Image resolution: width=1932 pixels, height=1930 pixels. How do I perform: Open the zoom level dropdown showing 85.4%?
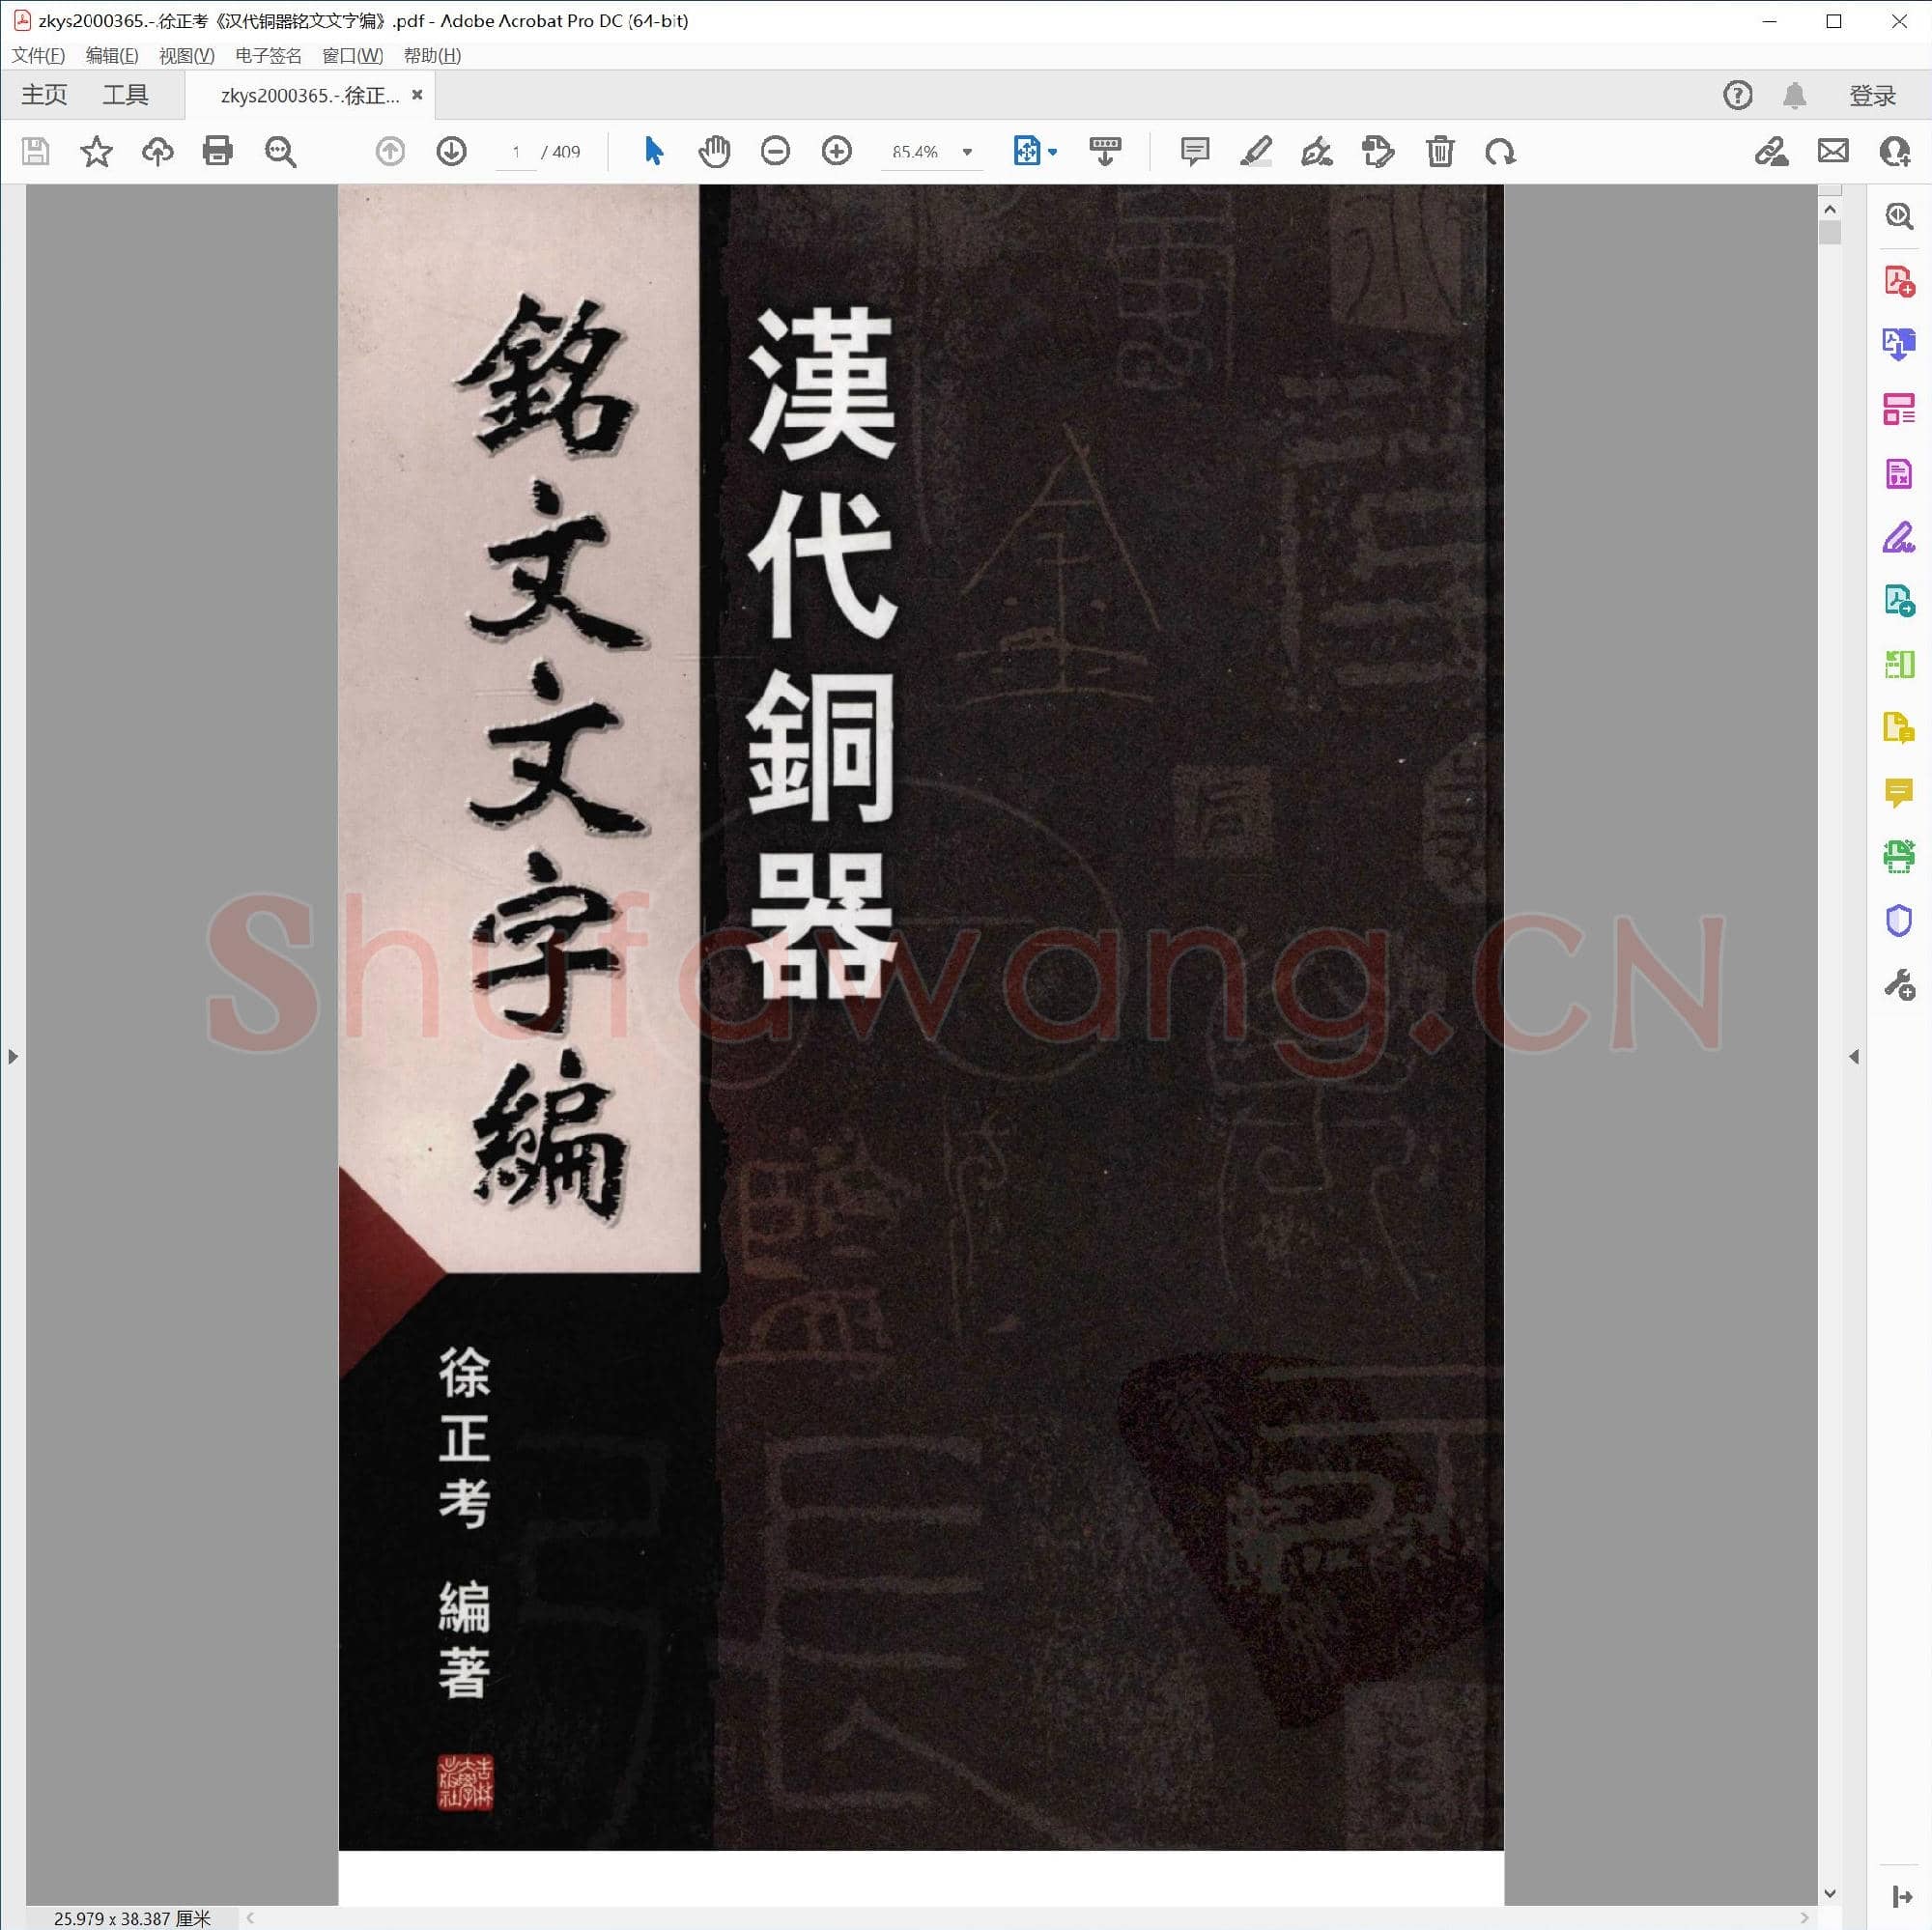[x=965, y=152]
